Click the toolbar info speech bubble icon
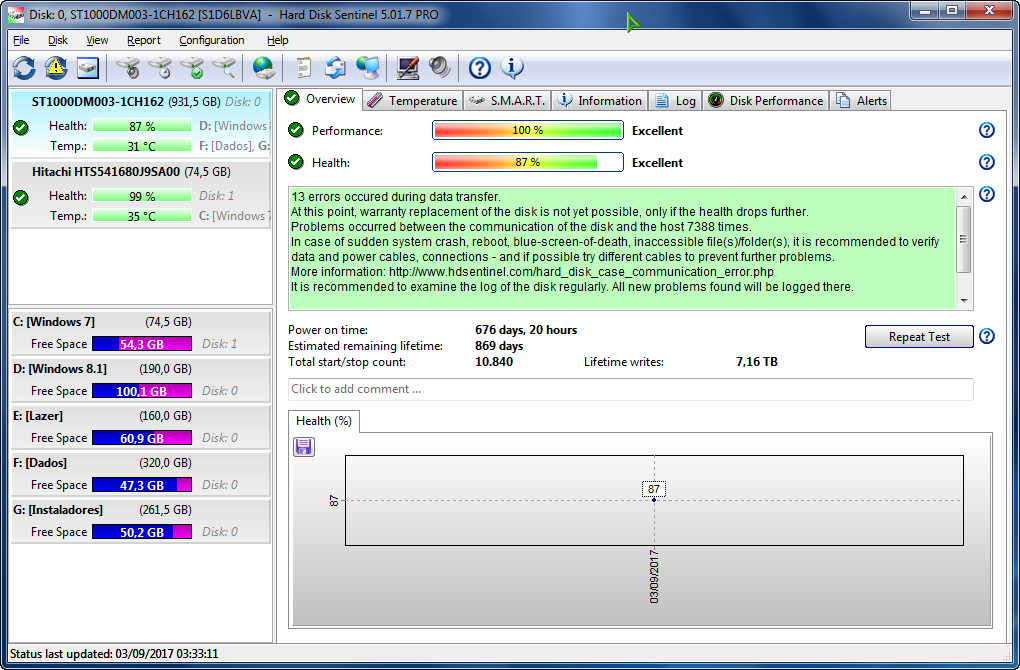This screenshot has height=670, width=1020. 512,68
